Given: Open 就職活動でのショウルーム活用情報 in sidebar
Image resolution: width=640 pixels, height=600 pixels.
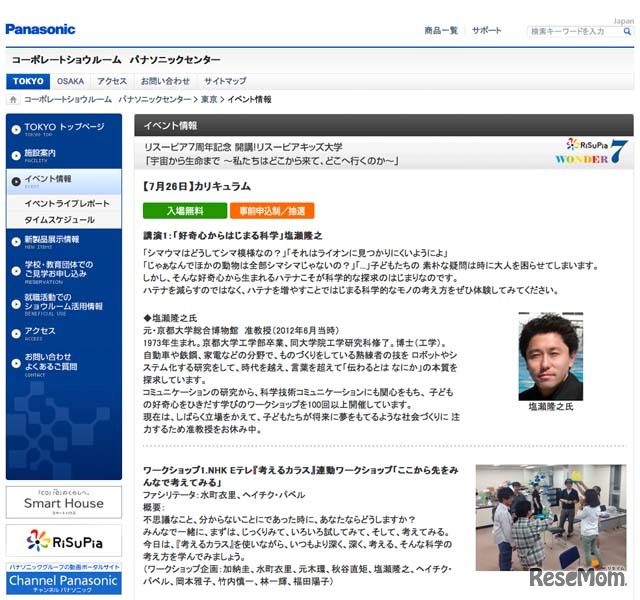Looking at the screenshot, I should [64, 304].
